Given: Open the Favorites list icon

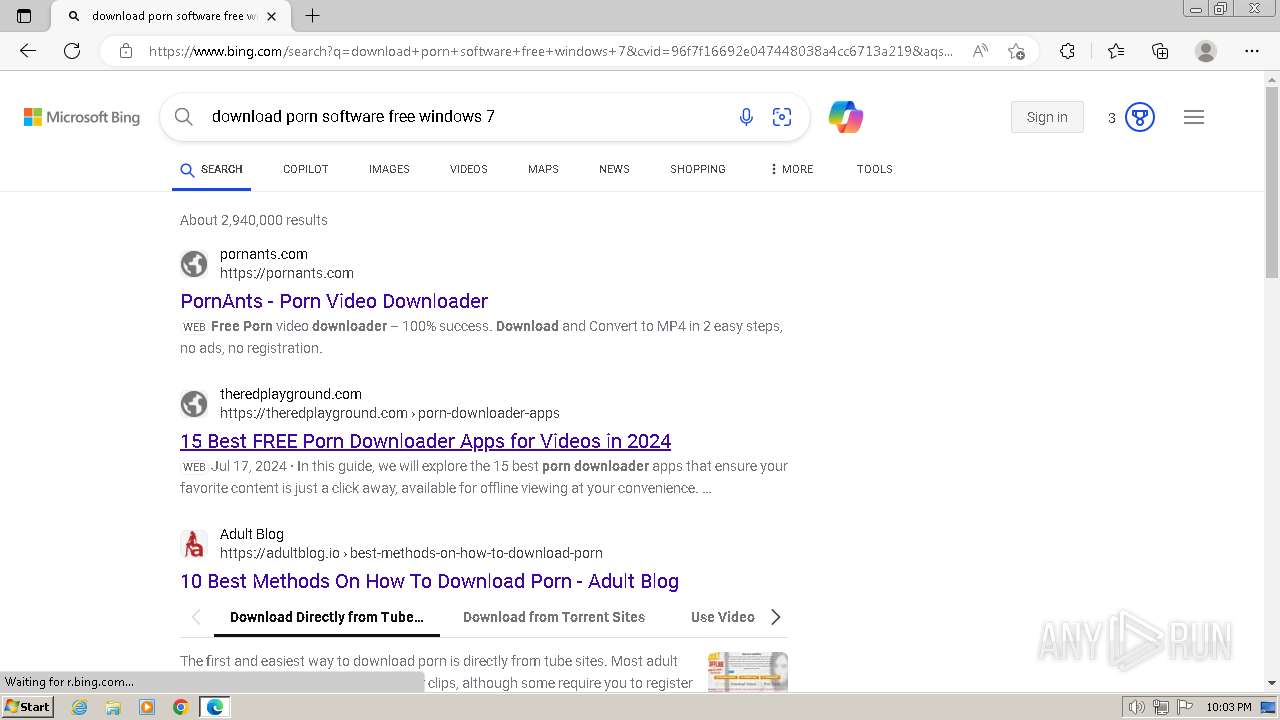Looking at the screenshot, I should pyautogui.click(x=1116, y=51).
